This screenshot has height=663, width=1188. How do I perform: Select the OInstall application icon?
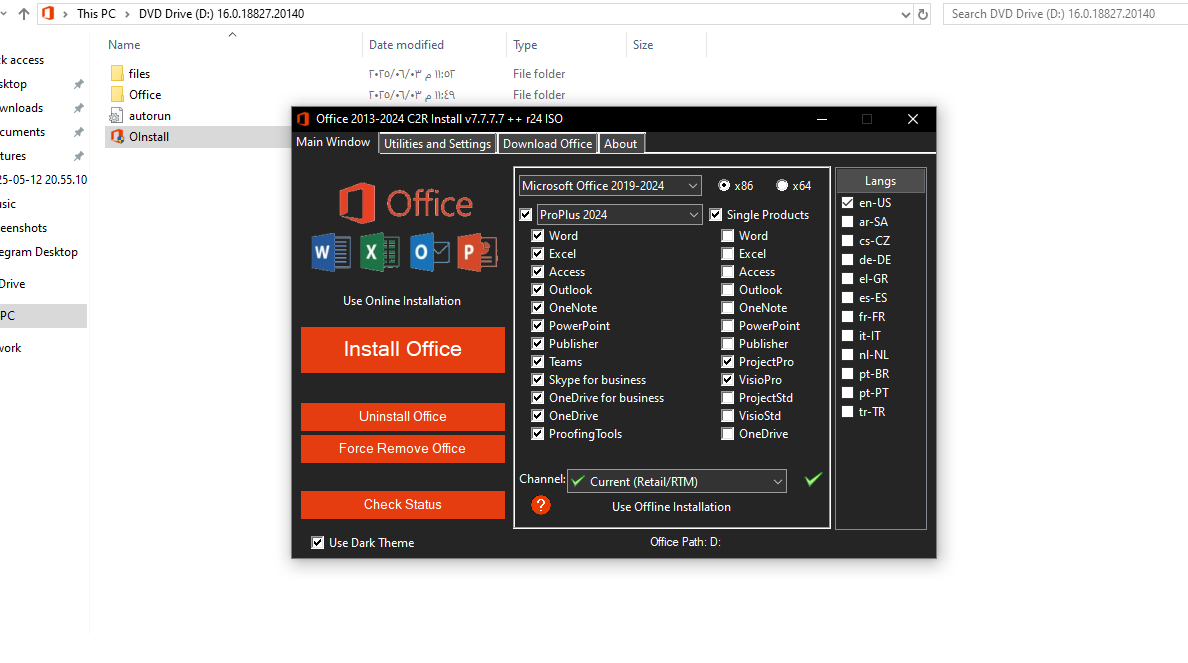pyautogui.click(x=117, y=137)
